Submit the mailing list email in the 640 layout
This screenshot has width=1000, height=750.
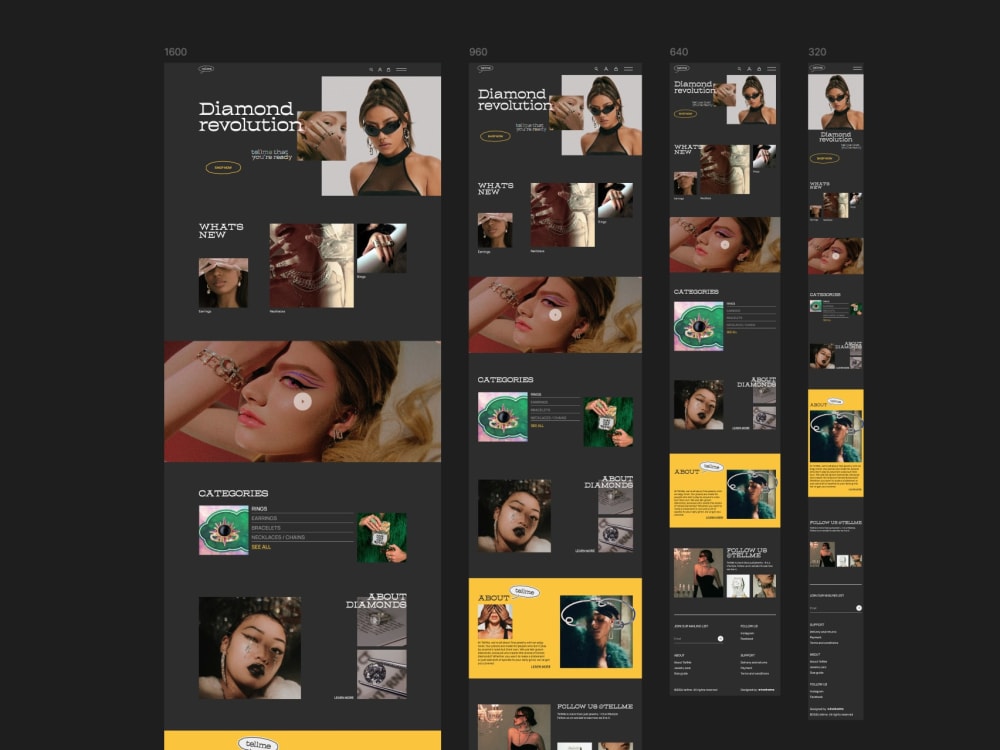(721, 638)
